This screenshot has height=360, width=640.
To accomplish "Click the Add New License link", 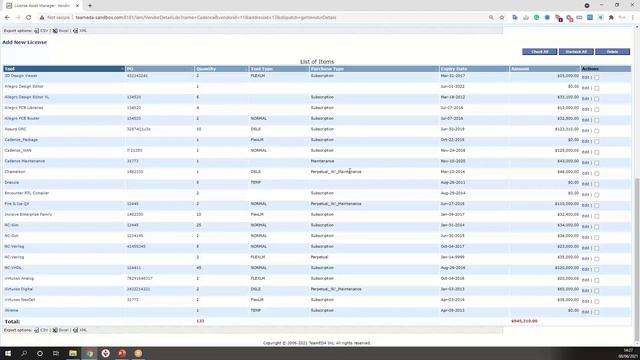I will tap(24, 42).
